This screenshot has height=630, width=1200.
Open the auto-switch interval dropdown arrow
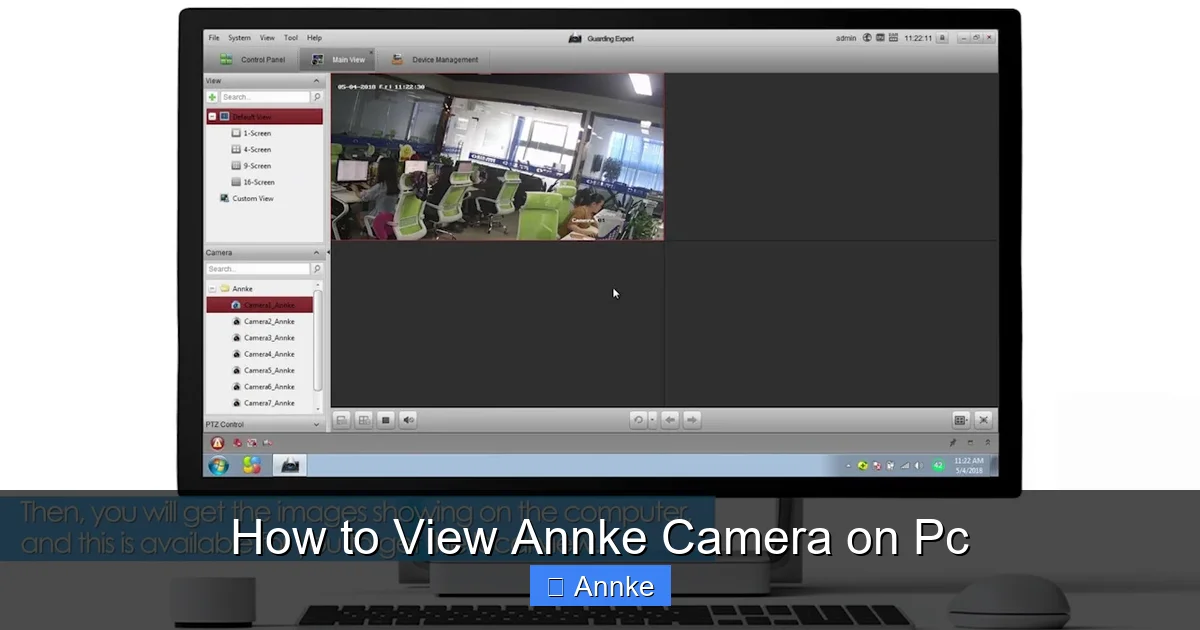click(x=652, y=420)
